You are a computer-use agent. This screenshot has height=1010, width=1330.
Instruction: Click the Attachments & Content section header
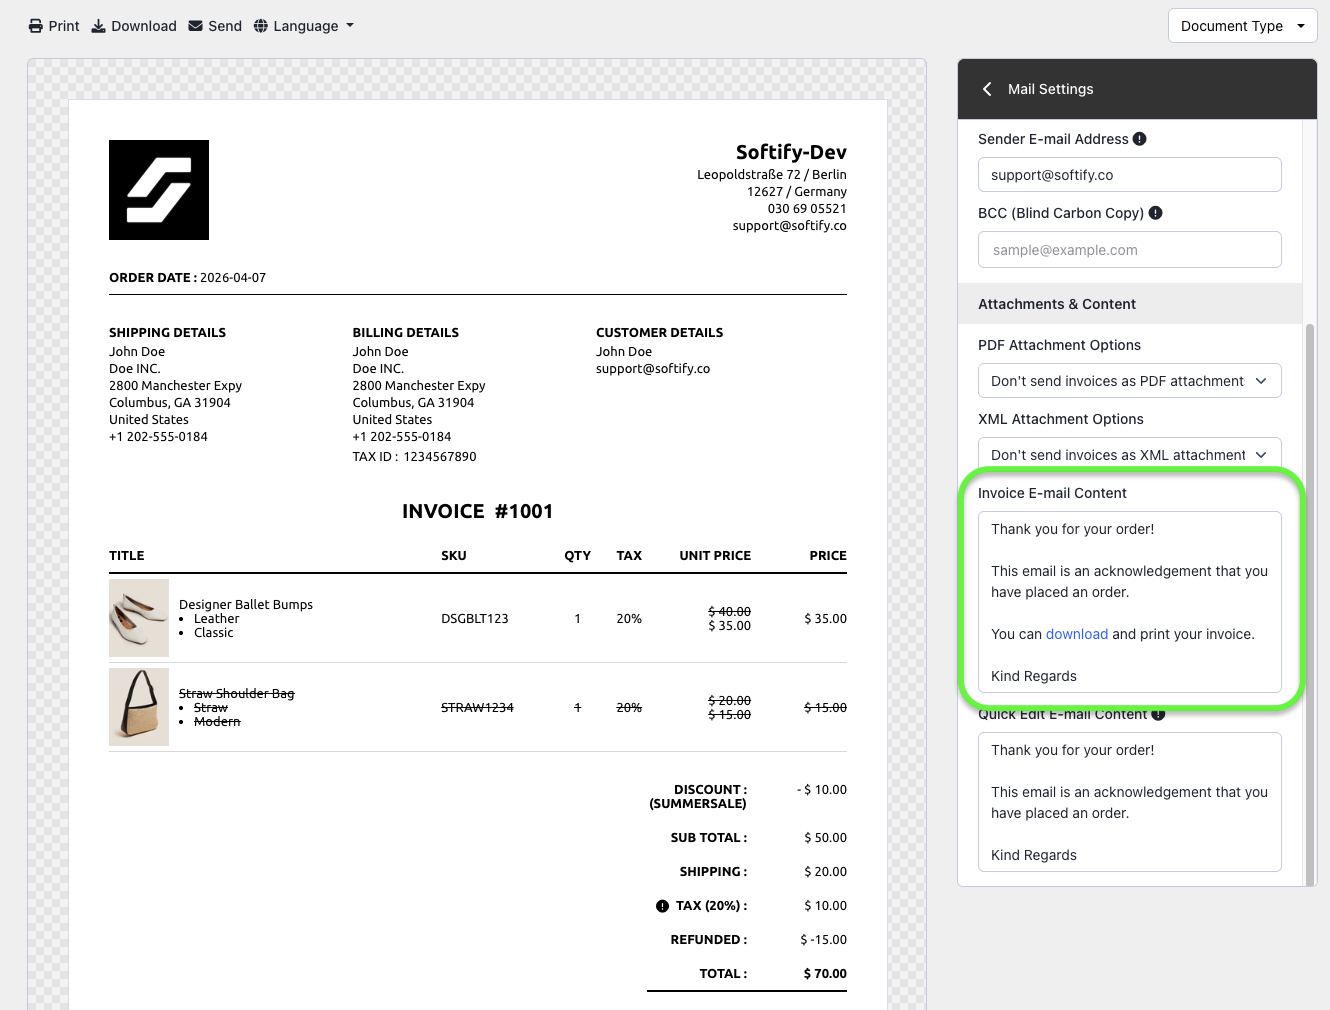pyautogui.click(x=1057, y=304)
